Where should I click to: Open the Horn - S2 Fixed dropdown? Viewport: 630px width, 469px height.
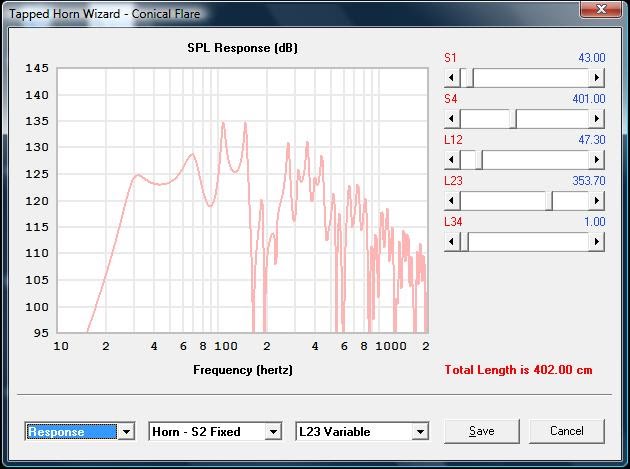pyautogui.click(x=273, y=432)
